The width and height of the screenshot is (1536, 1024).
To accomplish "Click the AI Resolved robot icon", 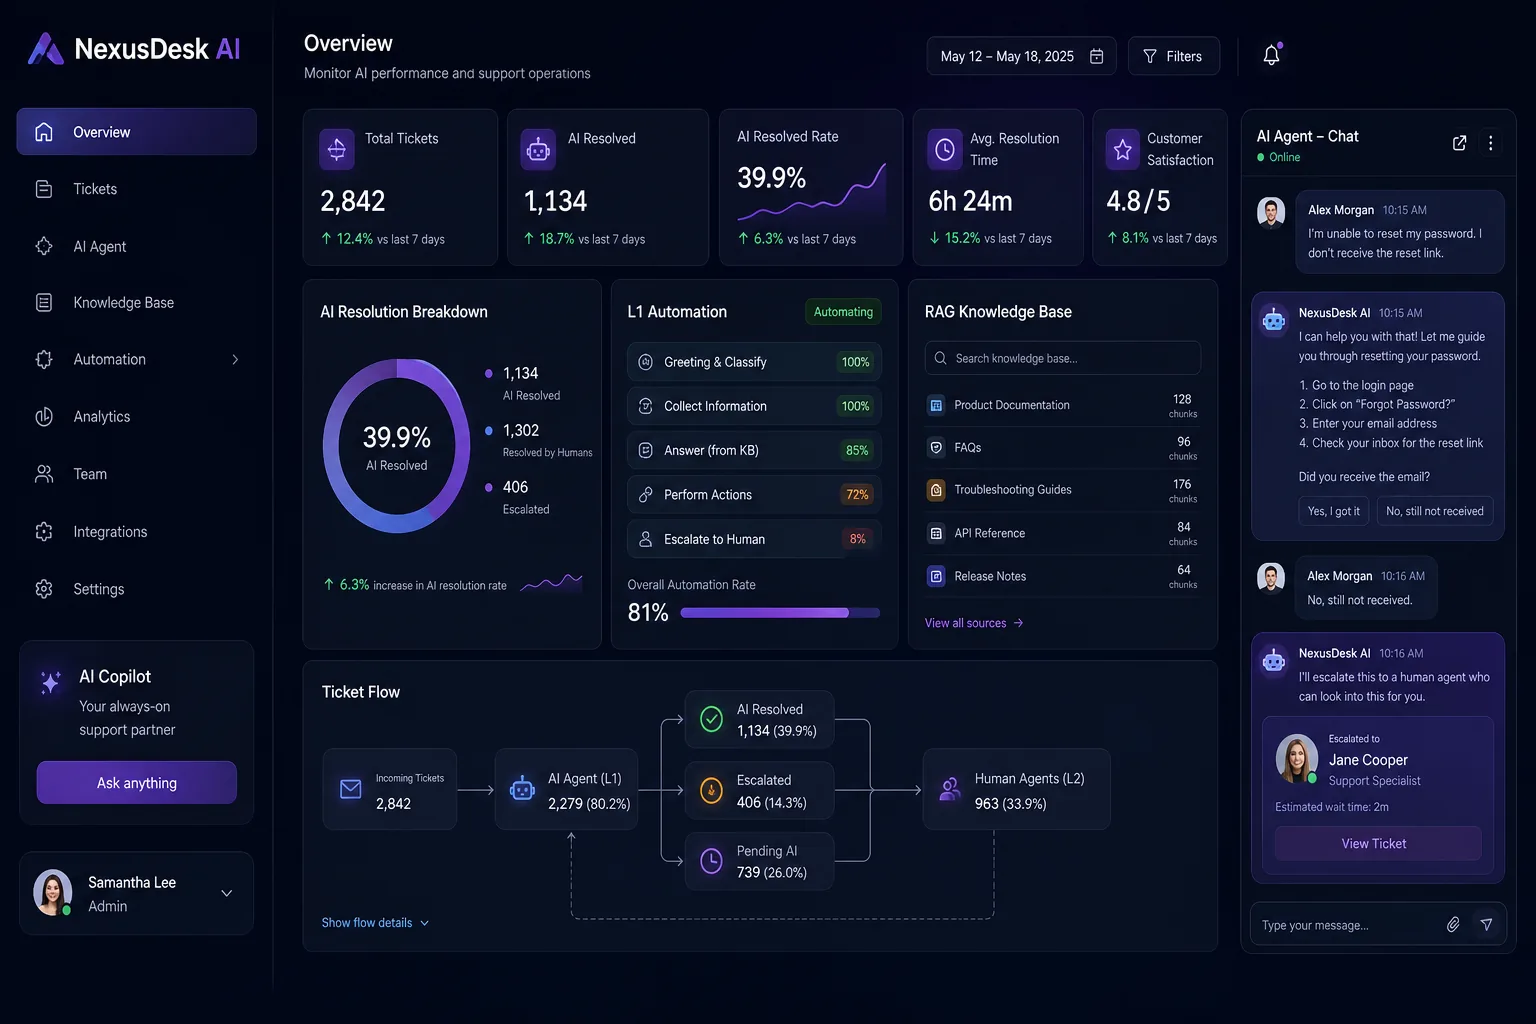I will pos(538,150).
